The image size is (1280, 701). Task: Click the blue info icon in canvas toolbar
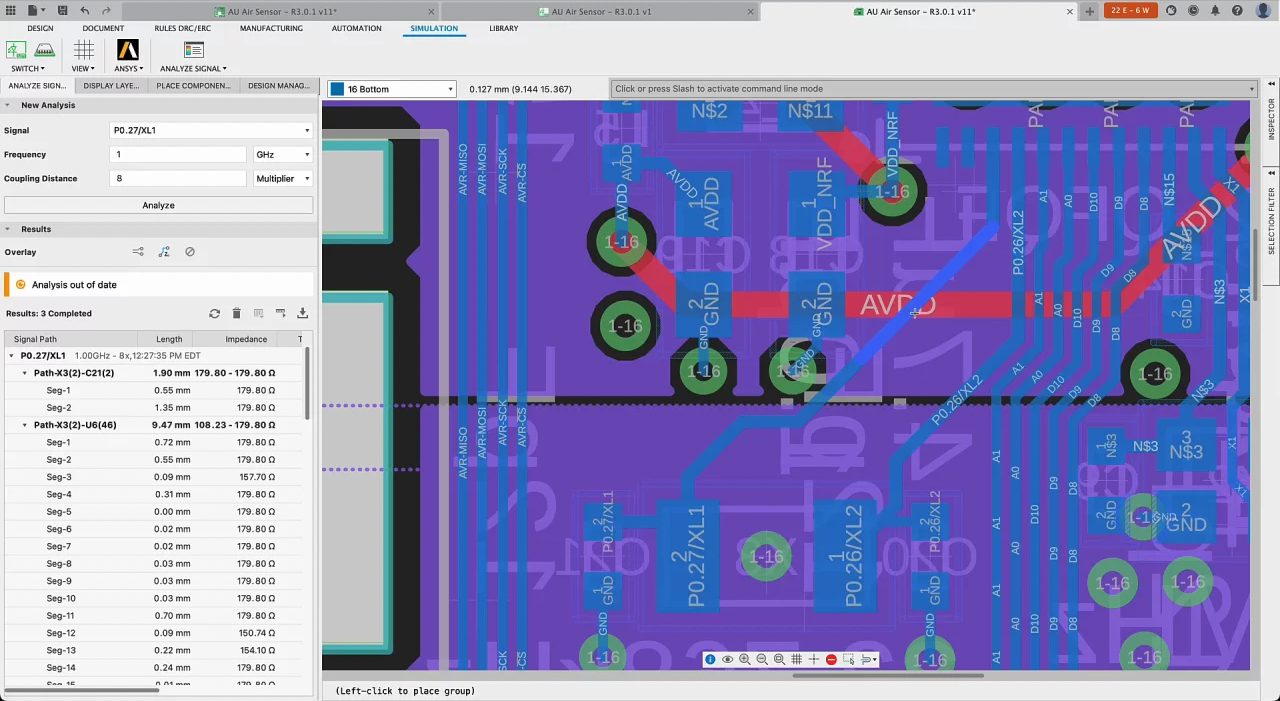[710, 660]
